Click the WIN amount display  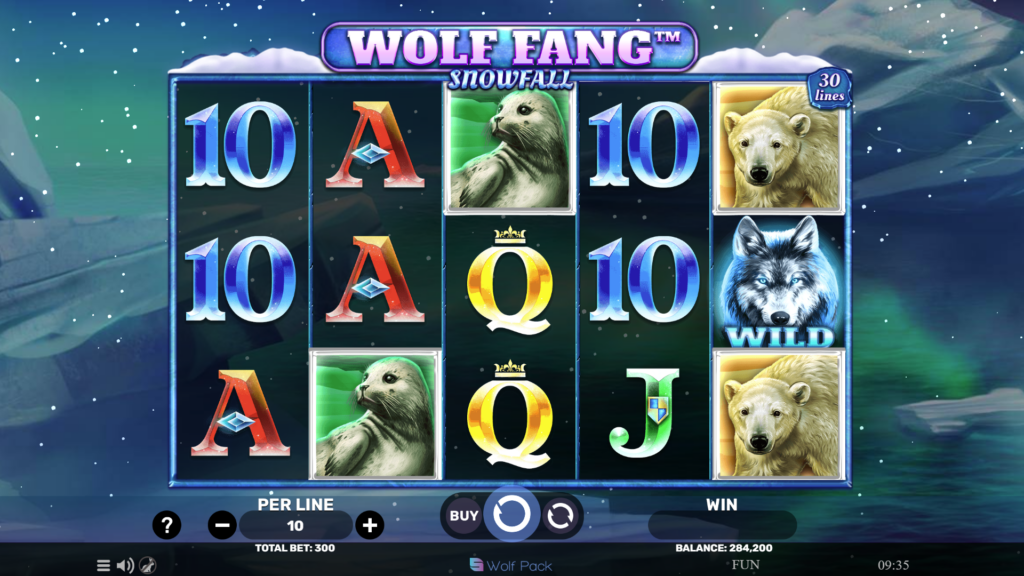pyautogui.click(x=722, y=525)
